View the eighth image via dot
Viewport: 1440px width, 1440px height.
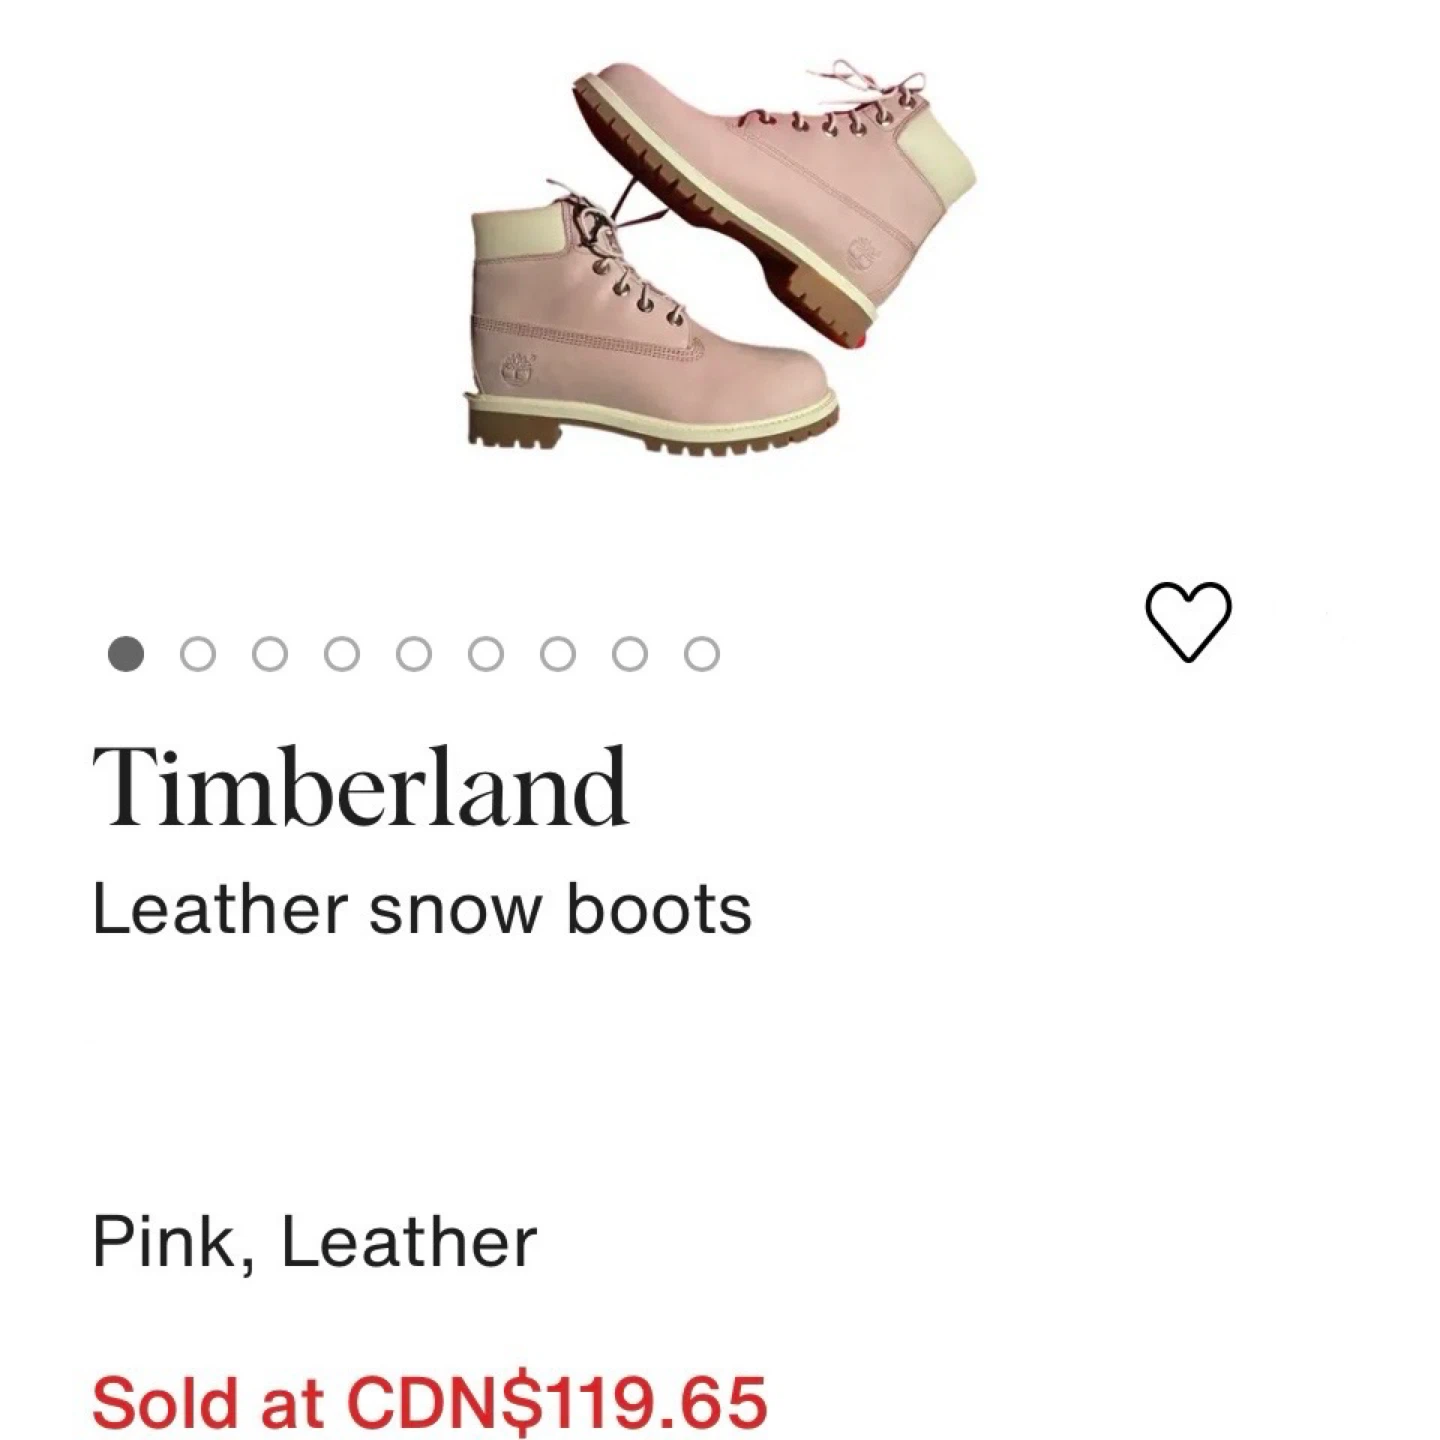click(630, 654)
